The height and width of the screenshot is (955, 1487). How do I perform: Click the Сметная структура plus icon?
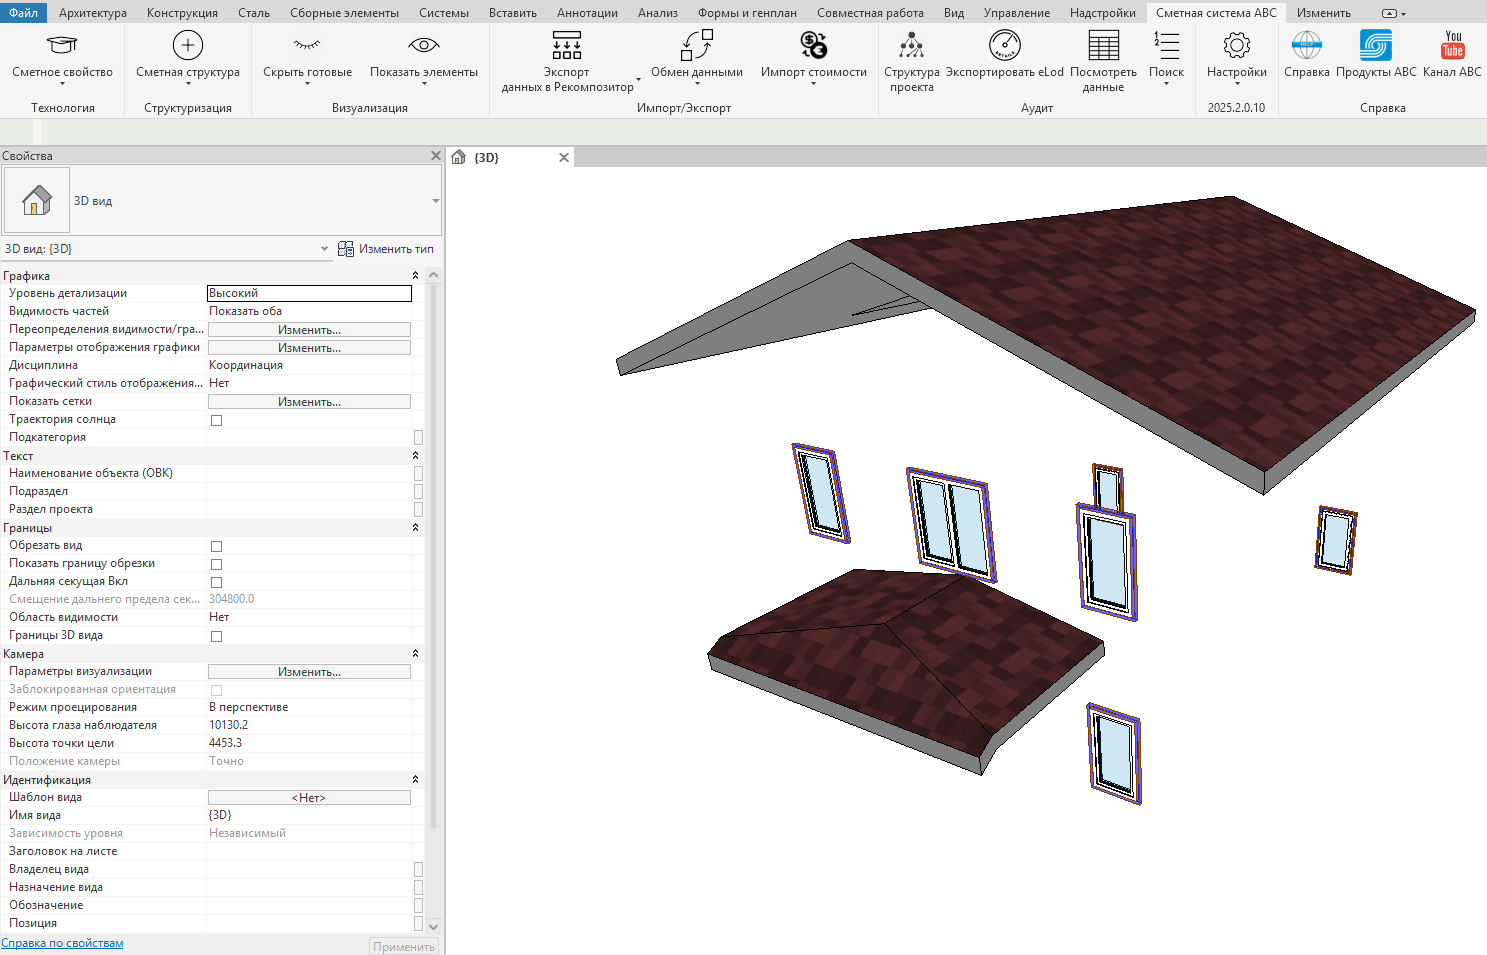pos(188,45)
